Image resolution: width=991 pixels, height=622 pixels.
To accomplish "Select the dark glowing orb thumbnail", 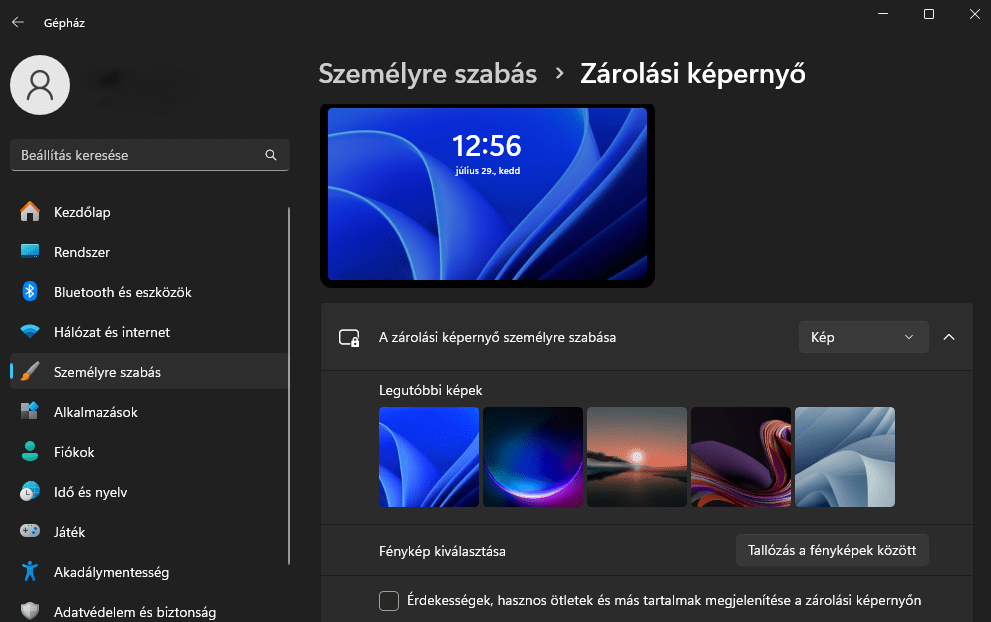I will [x=533, y=456].
